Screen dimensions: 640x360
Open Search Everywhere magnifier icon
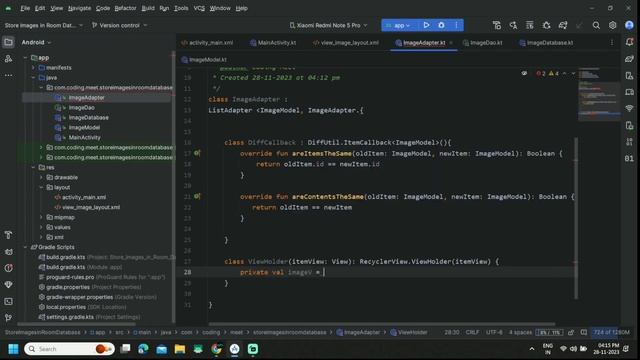(x=596, y=25)
